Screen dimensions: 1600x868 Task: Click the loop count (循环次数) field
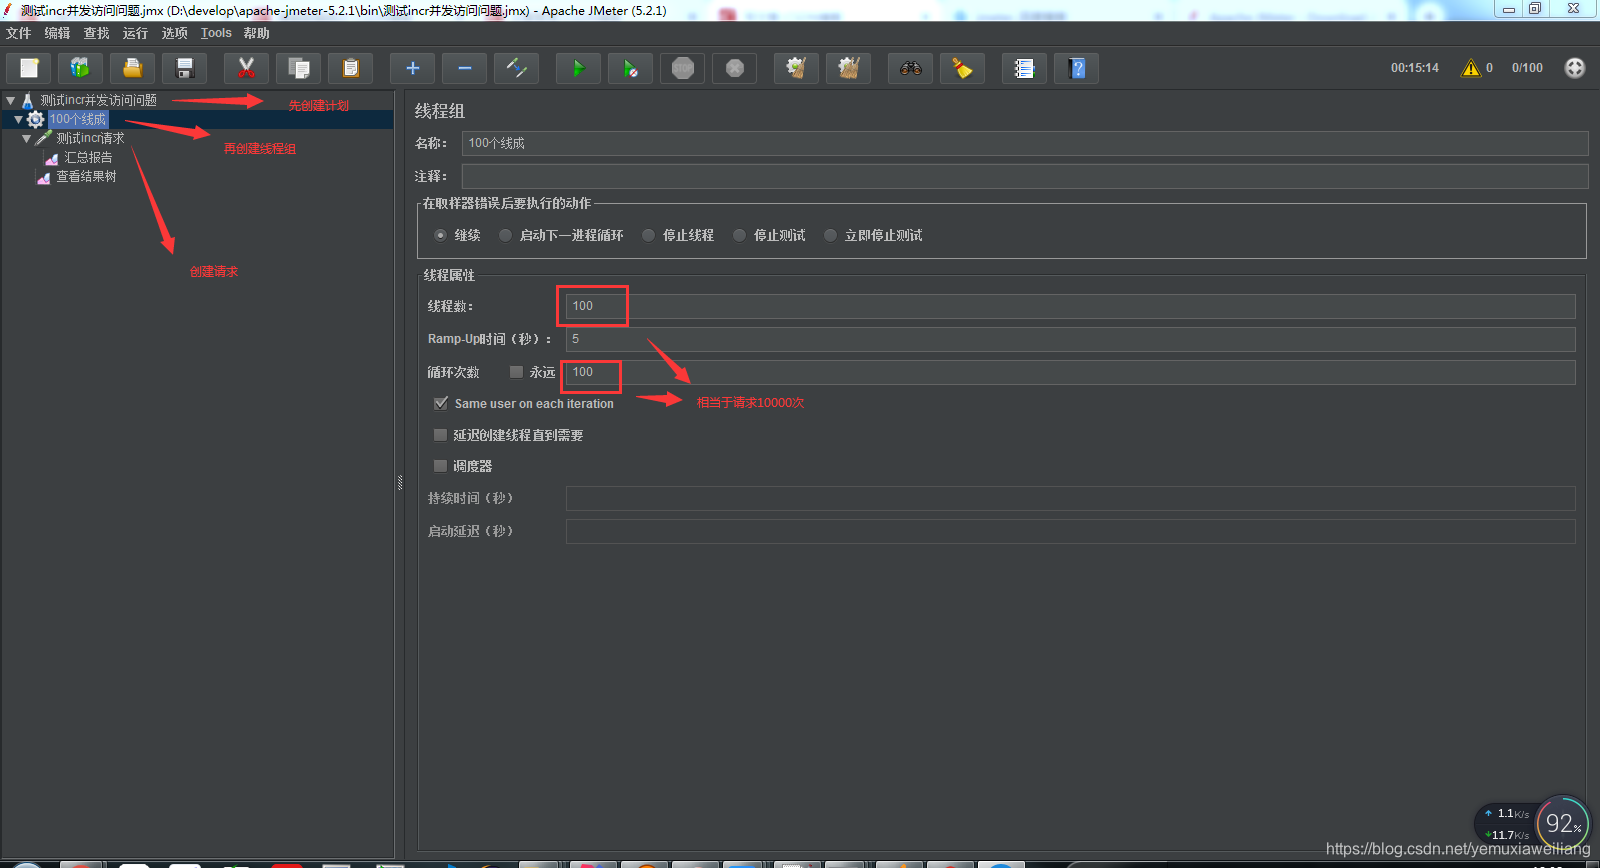click(1071, 372)
